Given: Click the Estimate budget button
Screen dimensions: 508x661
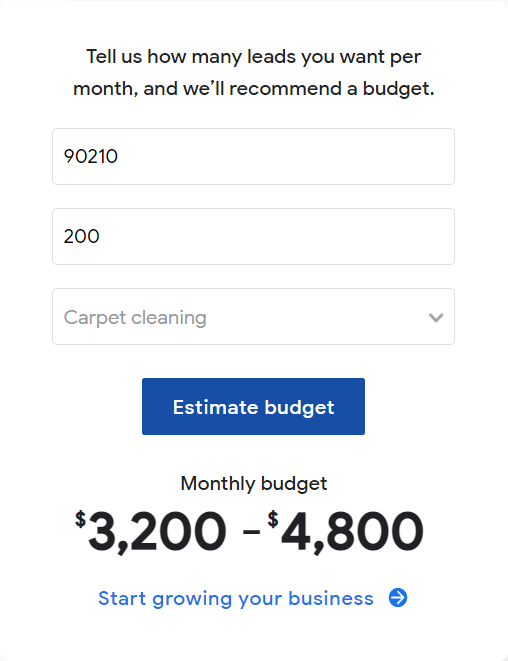Looking at the screenshot, I should pos(253,406).
